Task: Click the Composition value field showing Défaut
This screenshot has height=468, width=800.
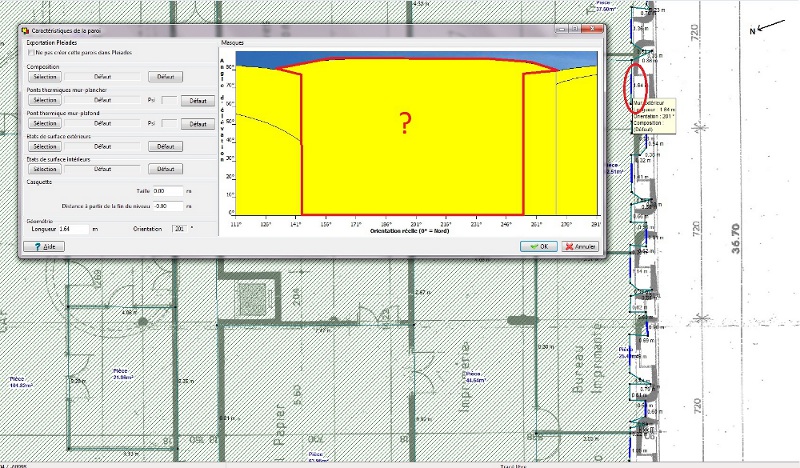Action: [x=103, y=77]
